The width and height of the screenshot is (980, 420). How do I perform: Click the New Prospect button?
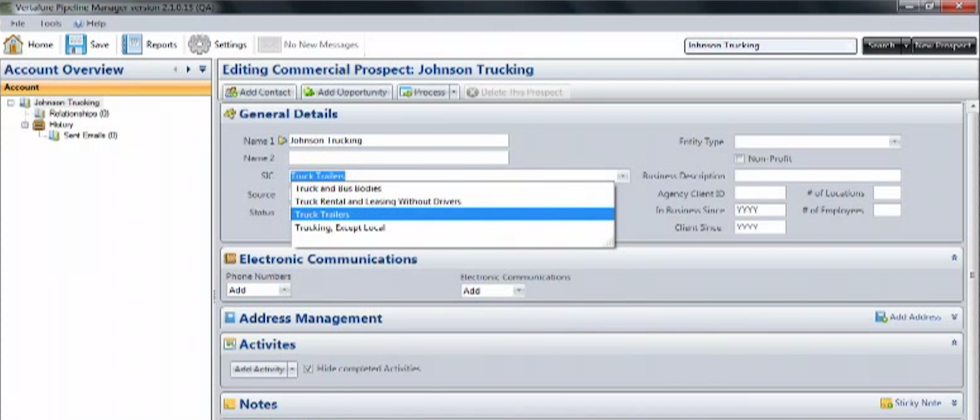[944, 46]
